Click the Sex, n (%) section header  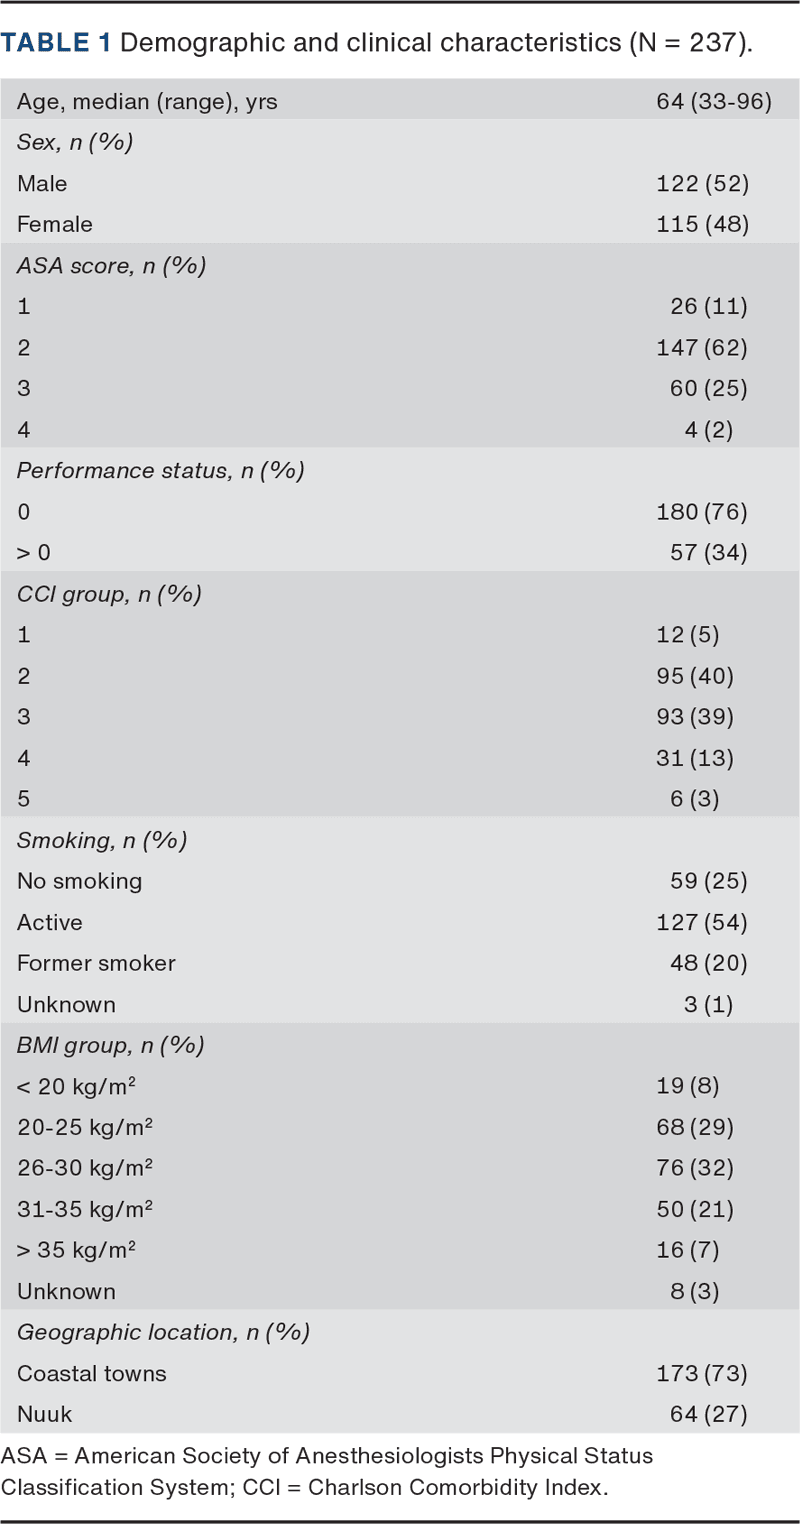(x=75, y=142)
